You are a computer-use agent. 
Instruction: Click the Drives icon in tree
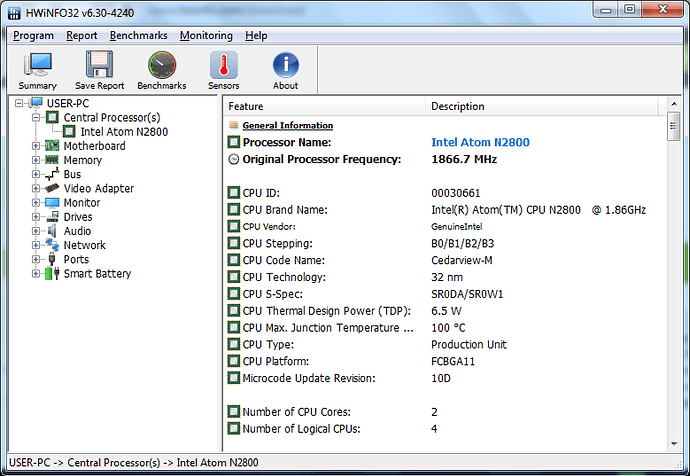(x=52, y=216)
